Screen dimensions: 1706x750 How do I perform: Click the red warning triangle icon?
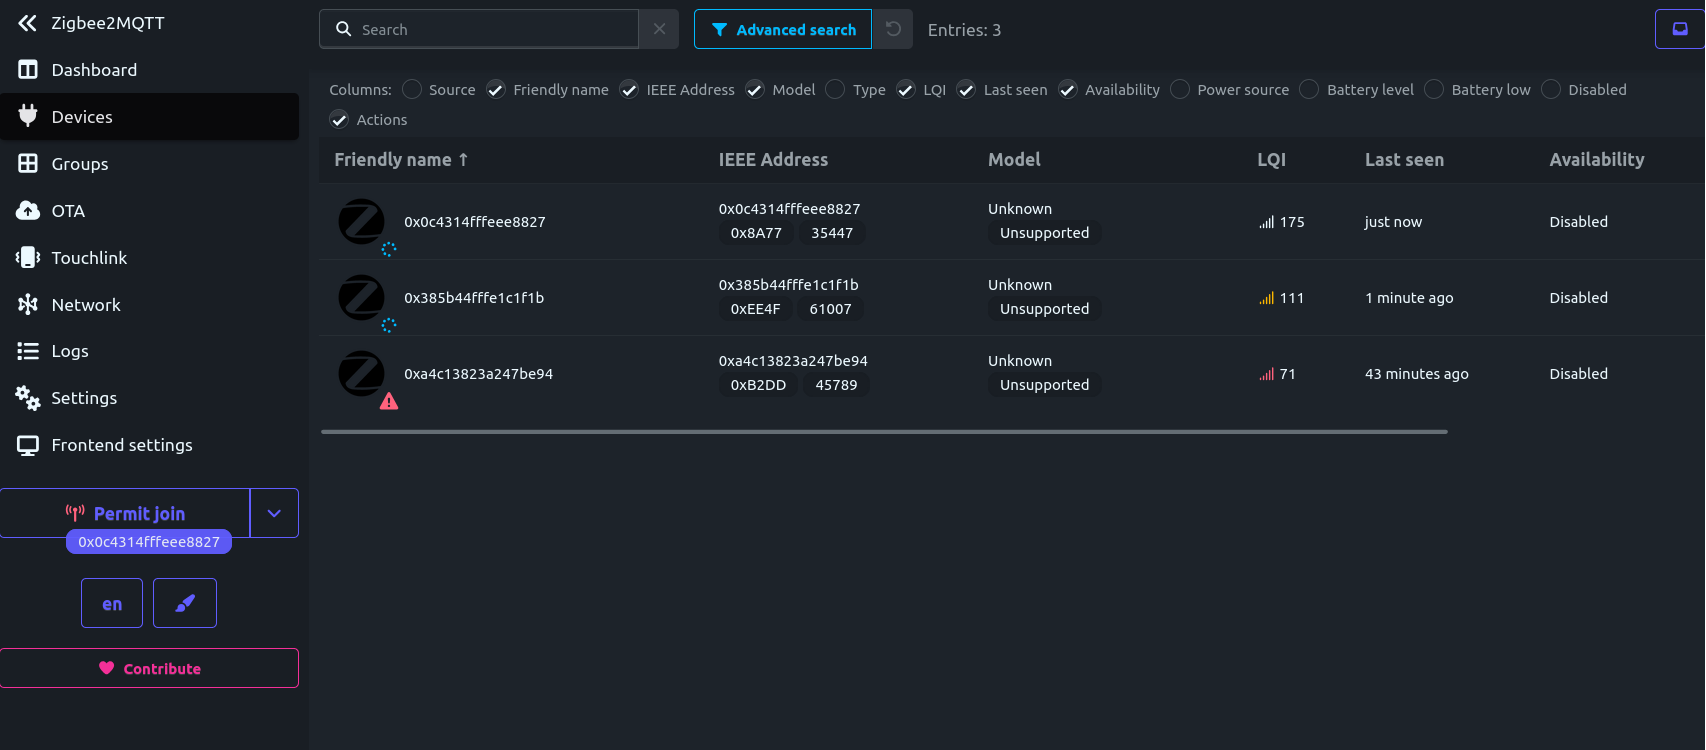pos(389,401)
